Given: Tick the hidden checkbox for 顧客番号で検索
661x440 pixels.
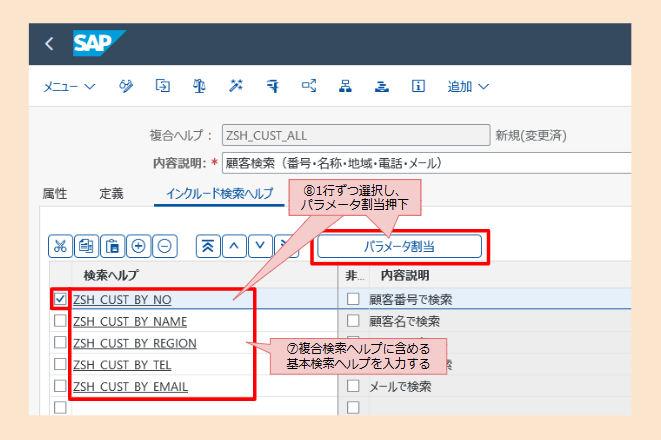Looking at the screenshot, I should coord(352,298).
